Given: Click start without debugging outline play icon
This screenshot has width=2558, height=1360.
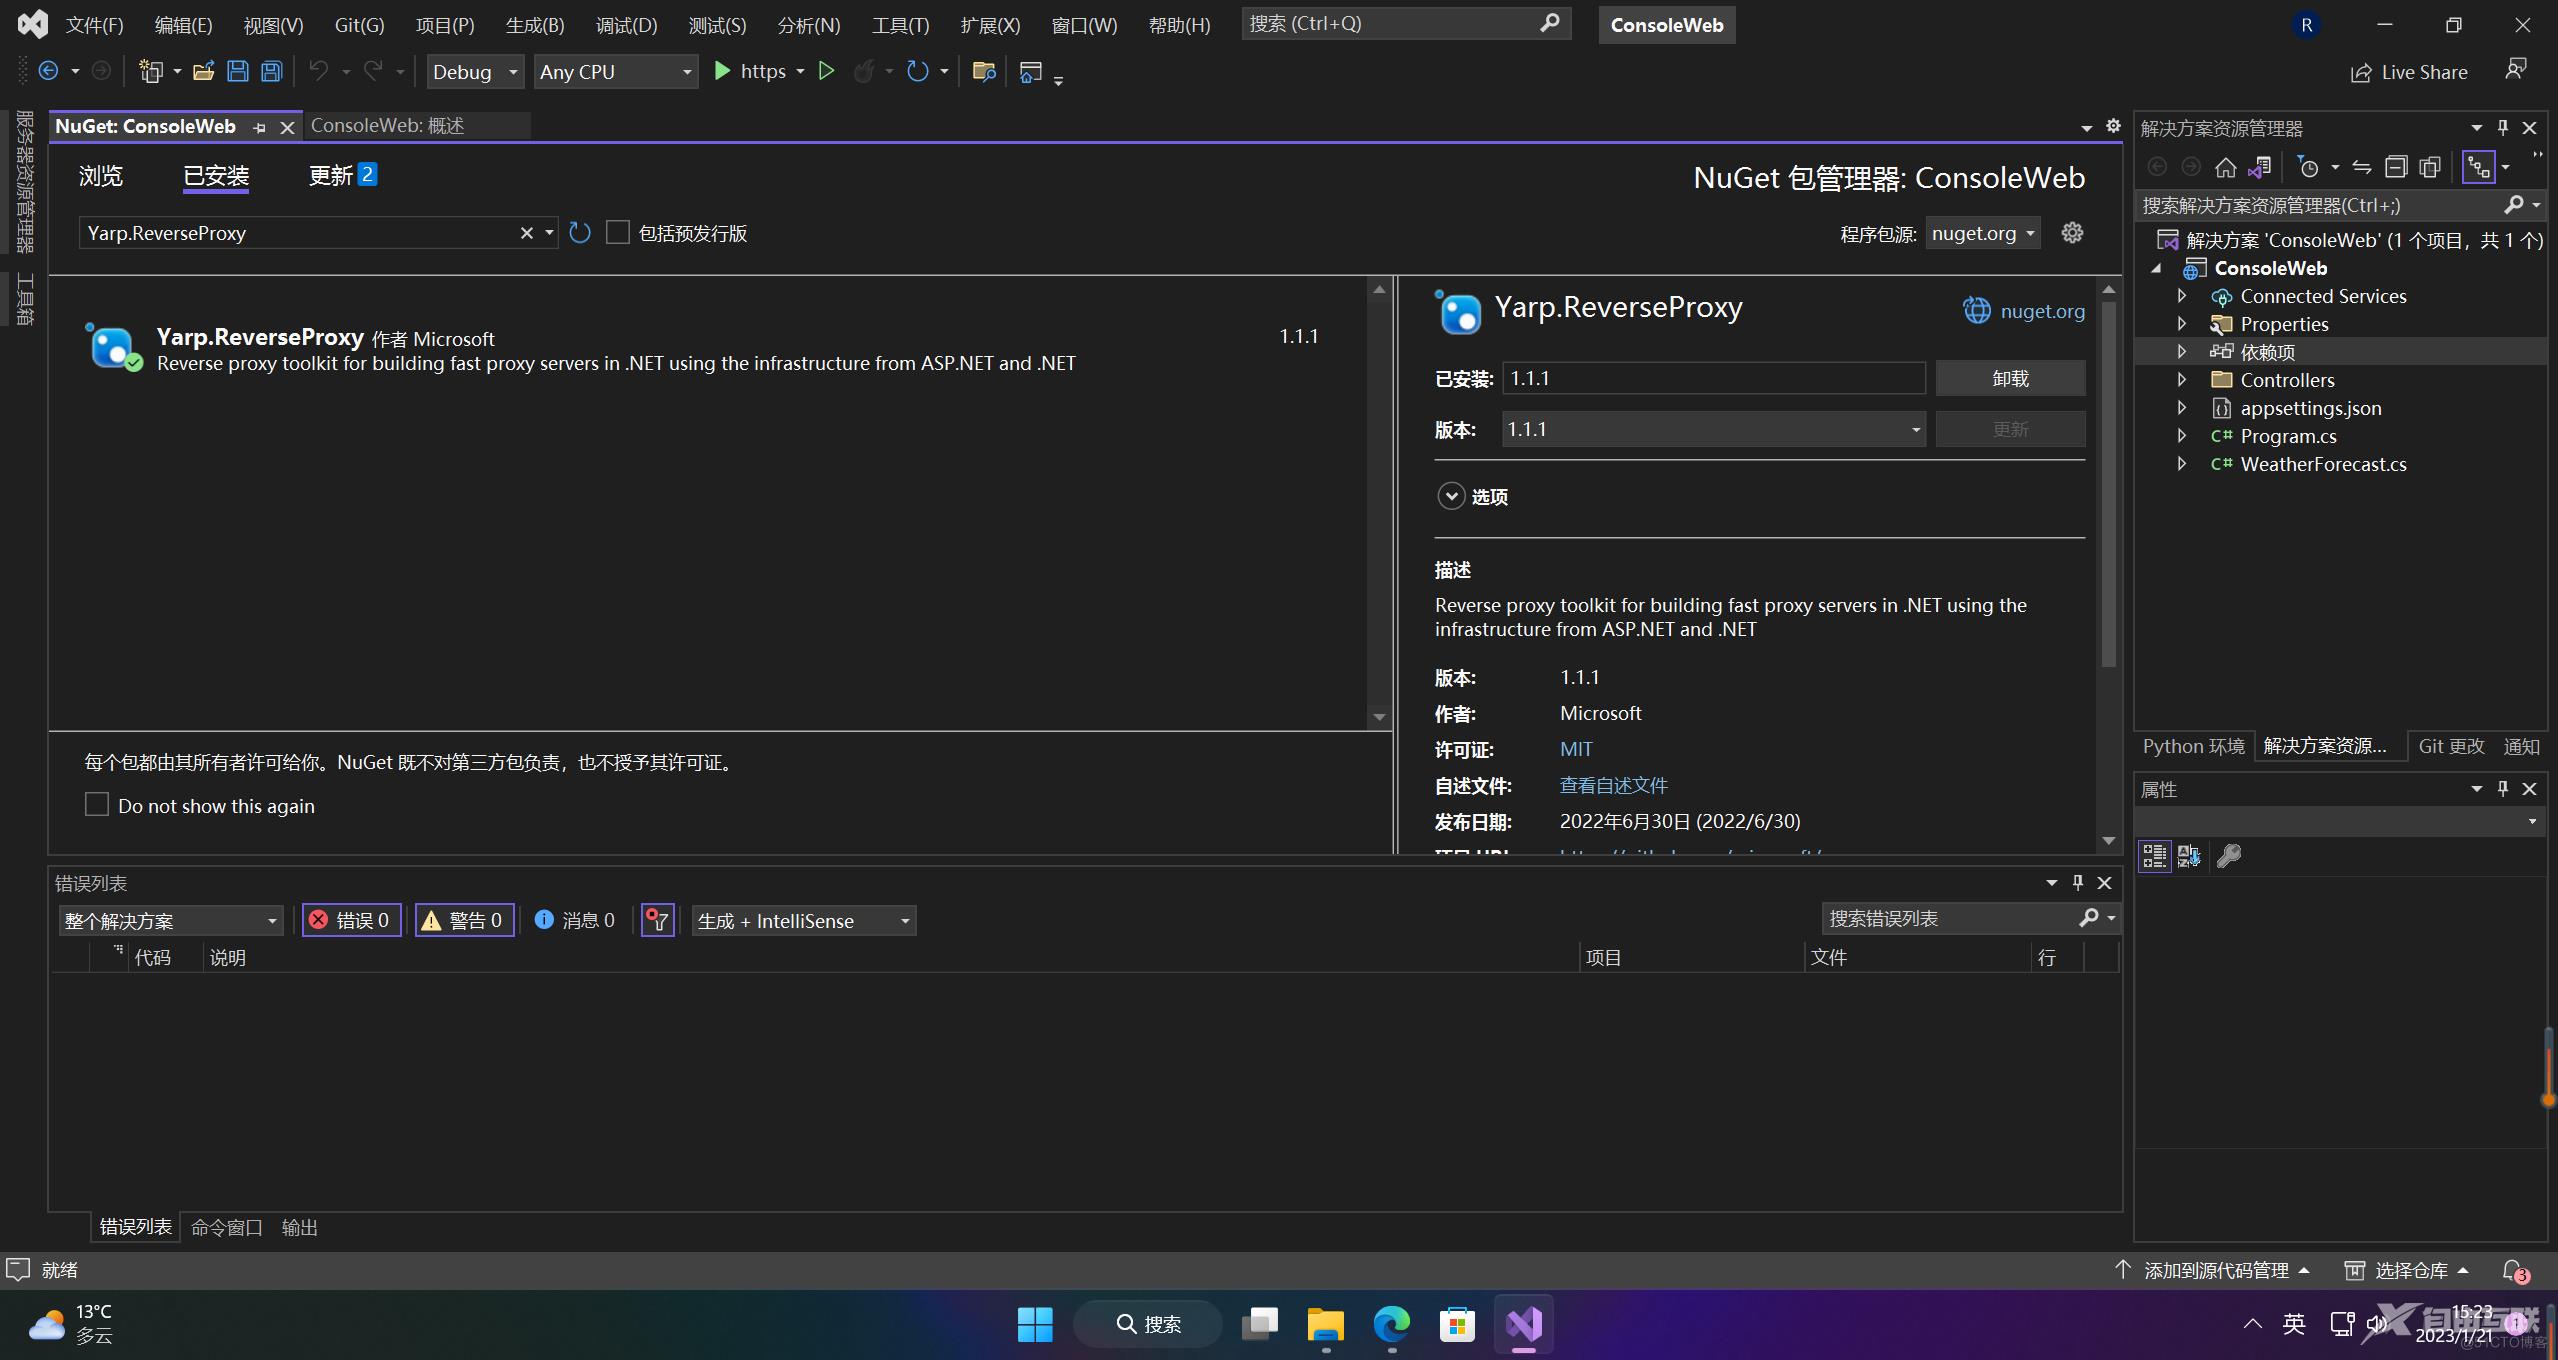Looking at the screenshot, I should tap(826, 71).
